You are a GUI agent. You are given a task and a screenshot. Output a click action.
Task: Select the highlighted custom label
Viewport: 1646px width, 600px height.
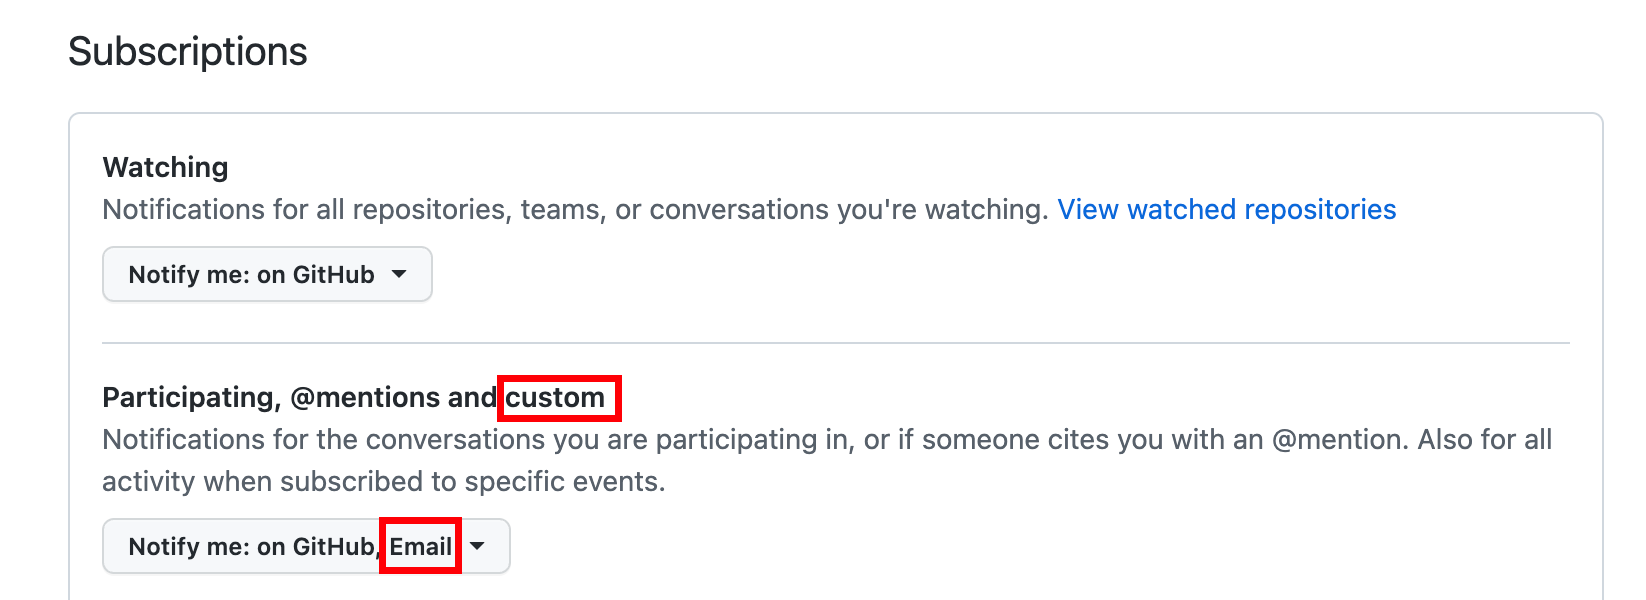pyautogui.click(x=557, y=398)
